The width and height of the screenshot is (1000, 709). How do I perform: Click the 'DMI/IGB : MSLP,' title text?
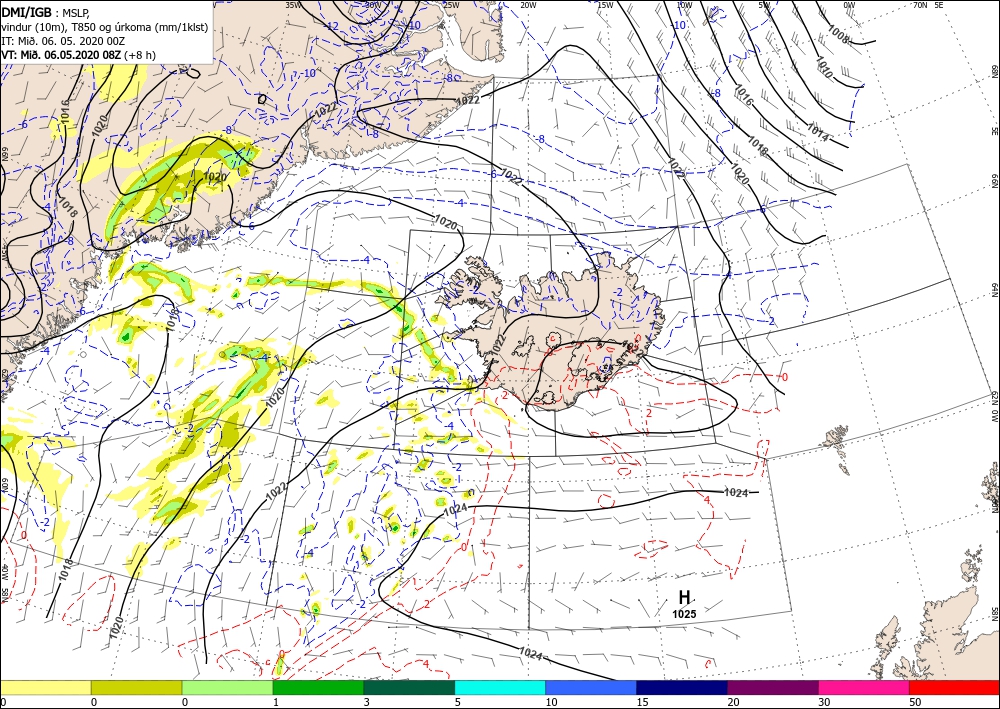click(45, 11)
